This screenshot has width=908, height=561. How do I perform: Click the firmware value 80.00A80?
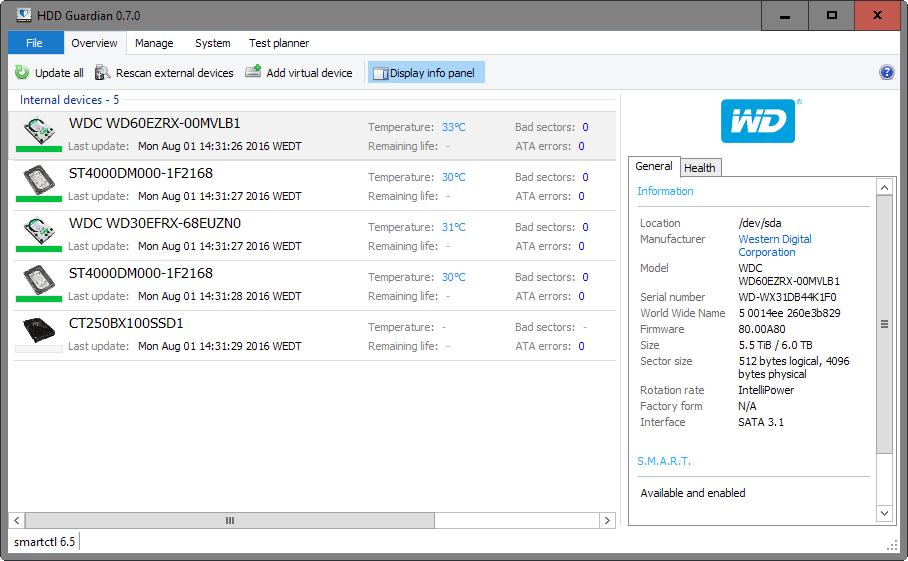pyautogui.click(x=761, y=329)
